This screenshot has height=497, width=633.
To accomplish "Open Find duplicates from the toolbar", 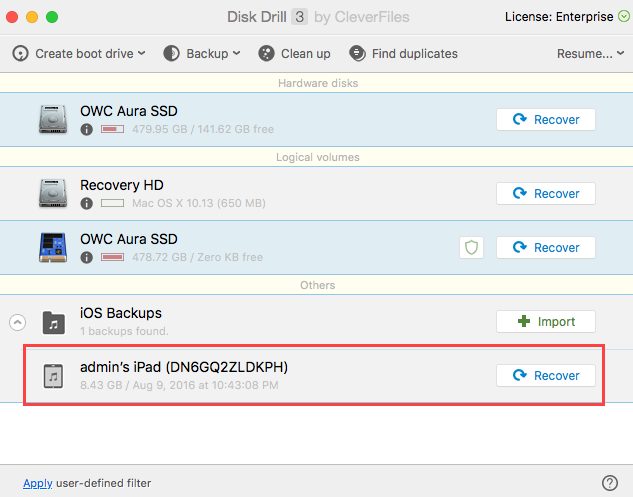I will (403, 53).
